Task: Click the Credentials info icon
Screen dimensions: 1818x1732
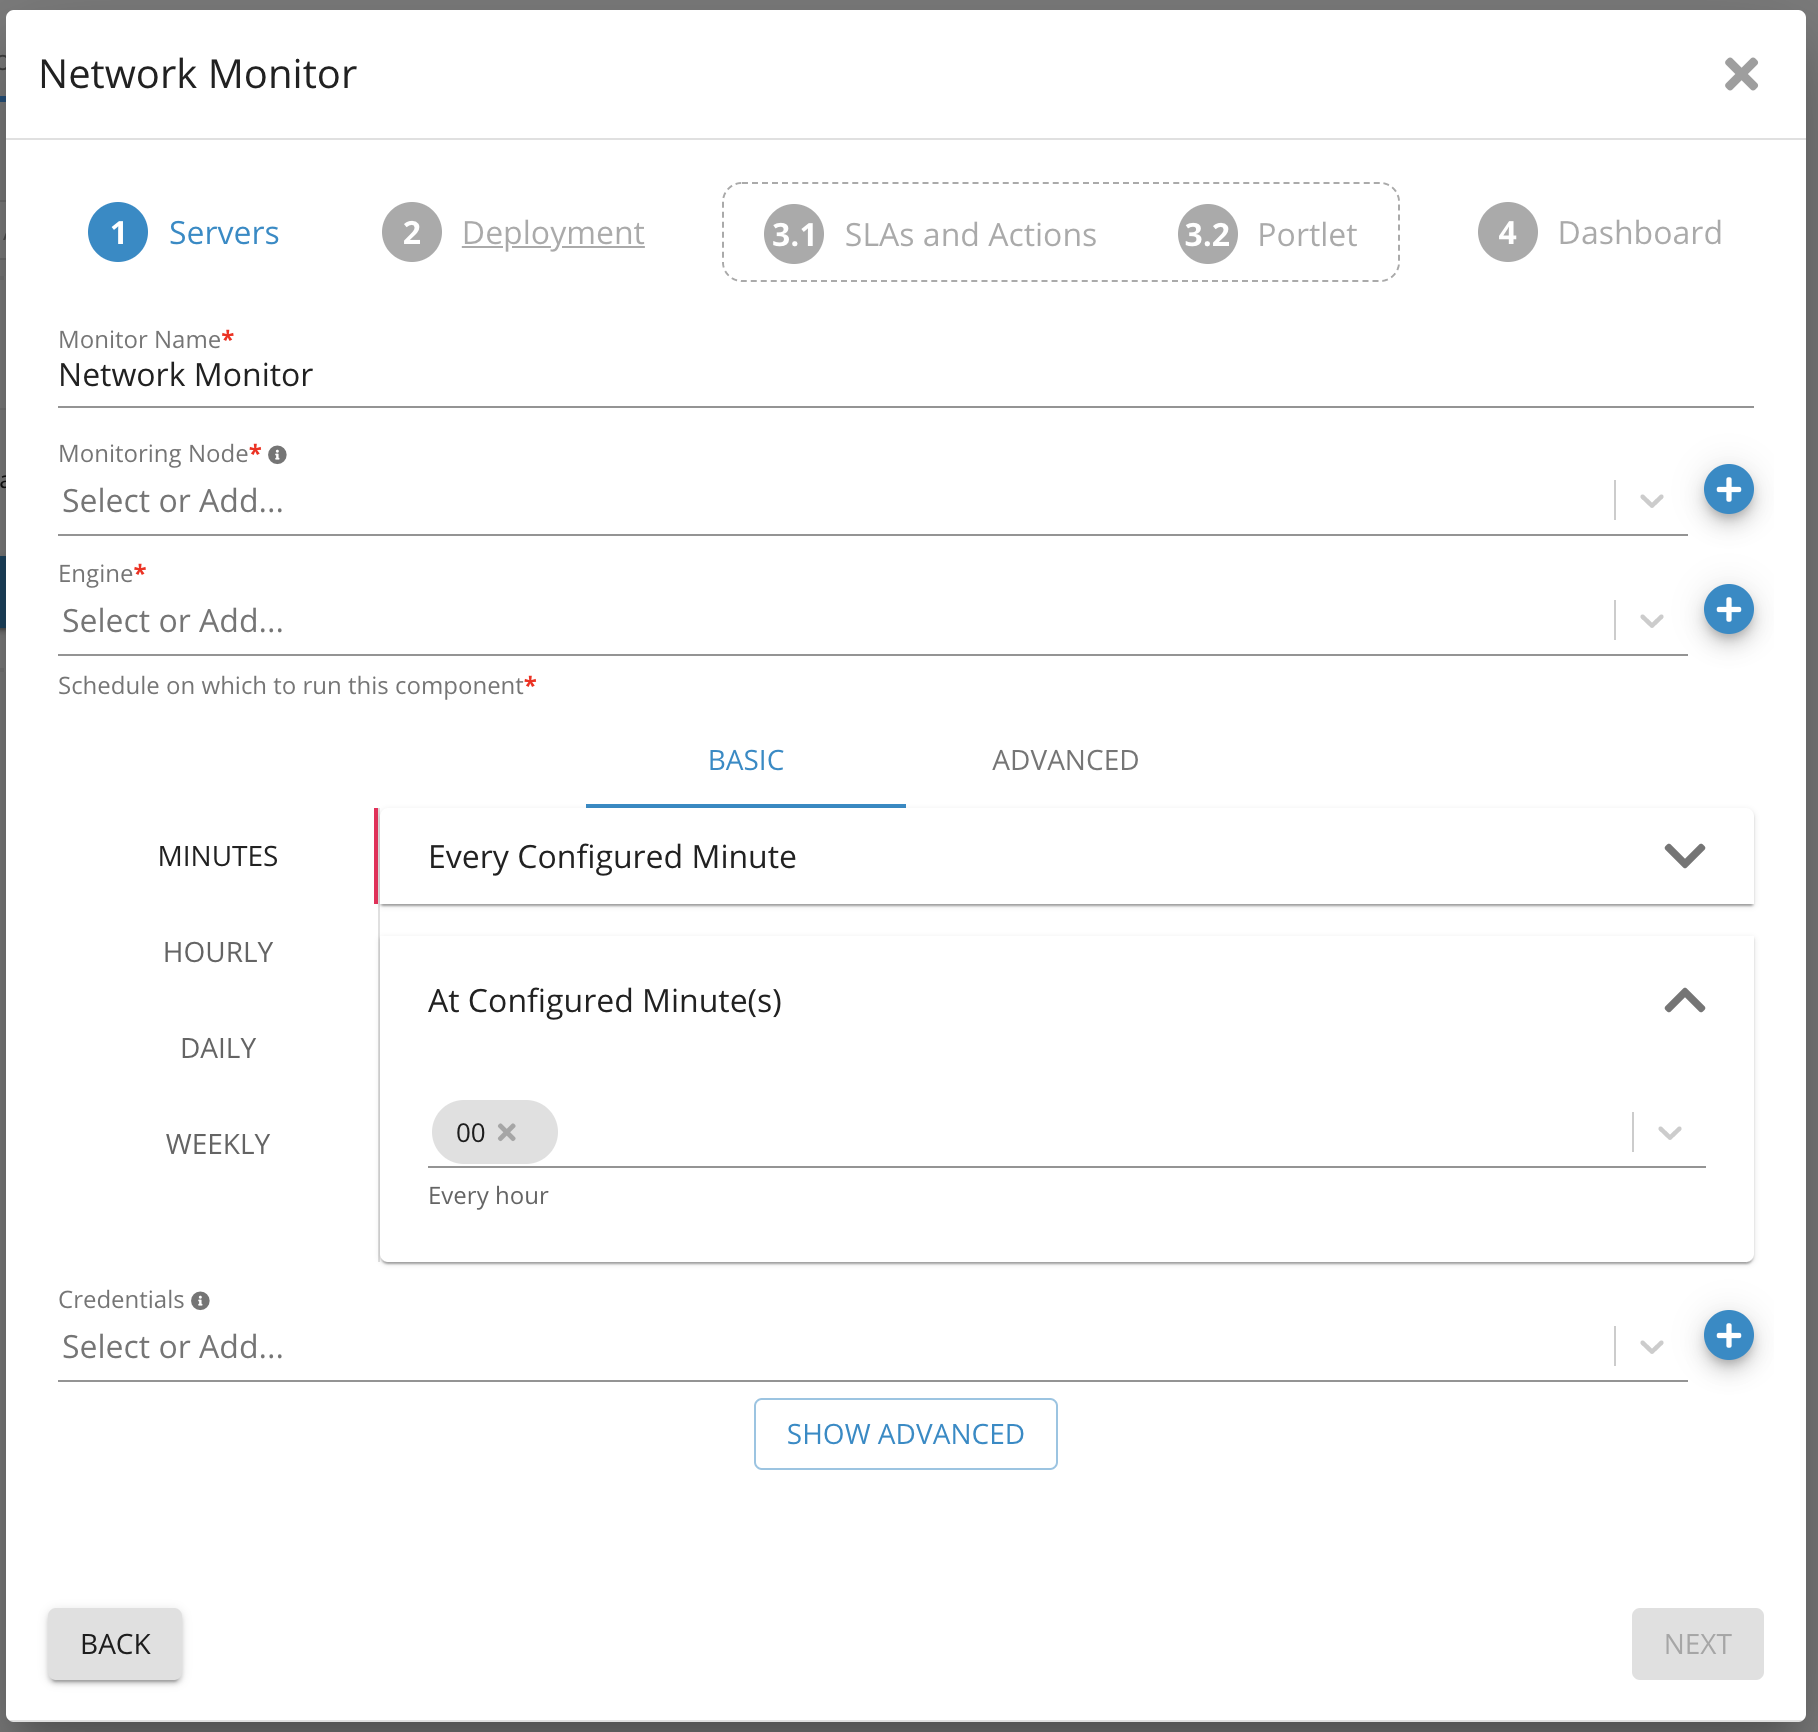Action: pyautogui.click(x=200, y=1301)
